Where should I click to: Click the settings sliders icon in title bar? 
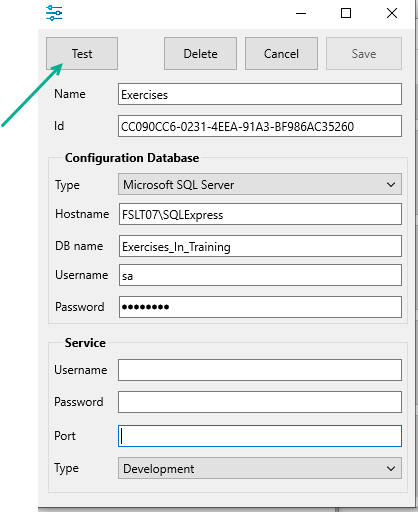pyautogui.click(x=54, y=13)
